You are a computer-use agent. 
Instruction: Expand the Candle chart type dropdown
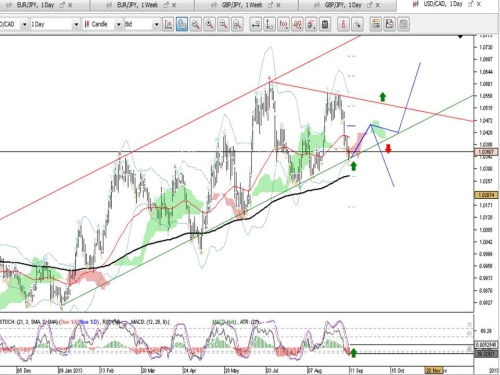103,24
